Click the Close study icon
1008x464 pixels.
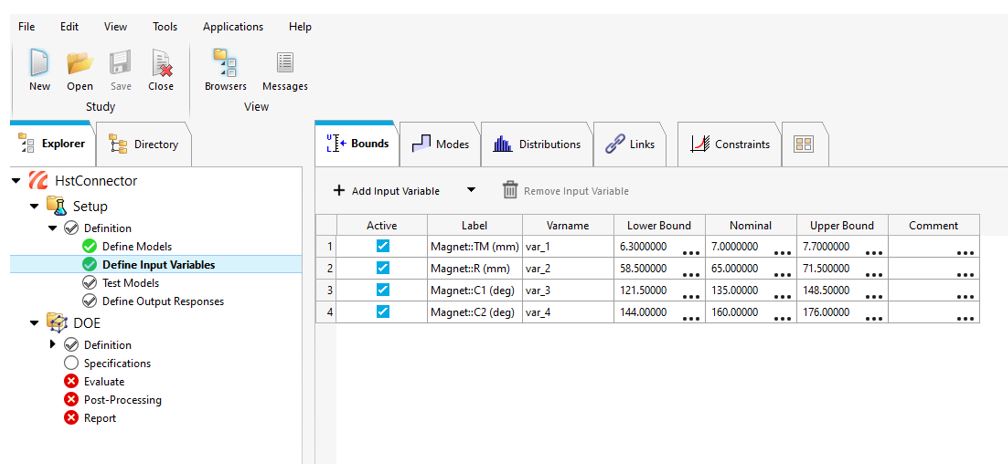[161, 65]
